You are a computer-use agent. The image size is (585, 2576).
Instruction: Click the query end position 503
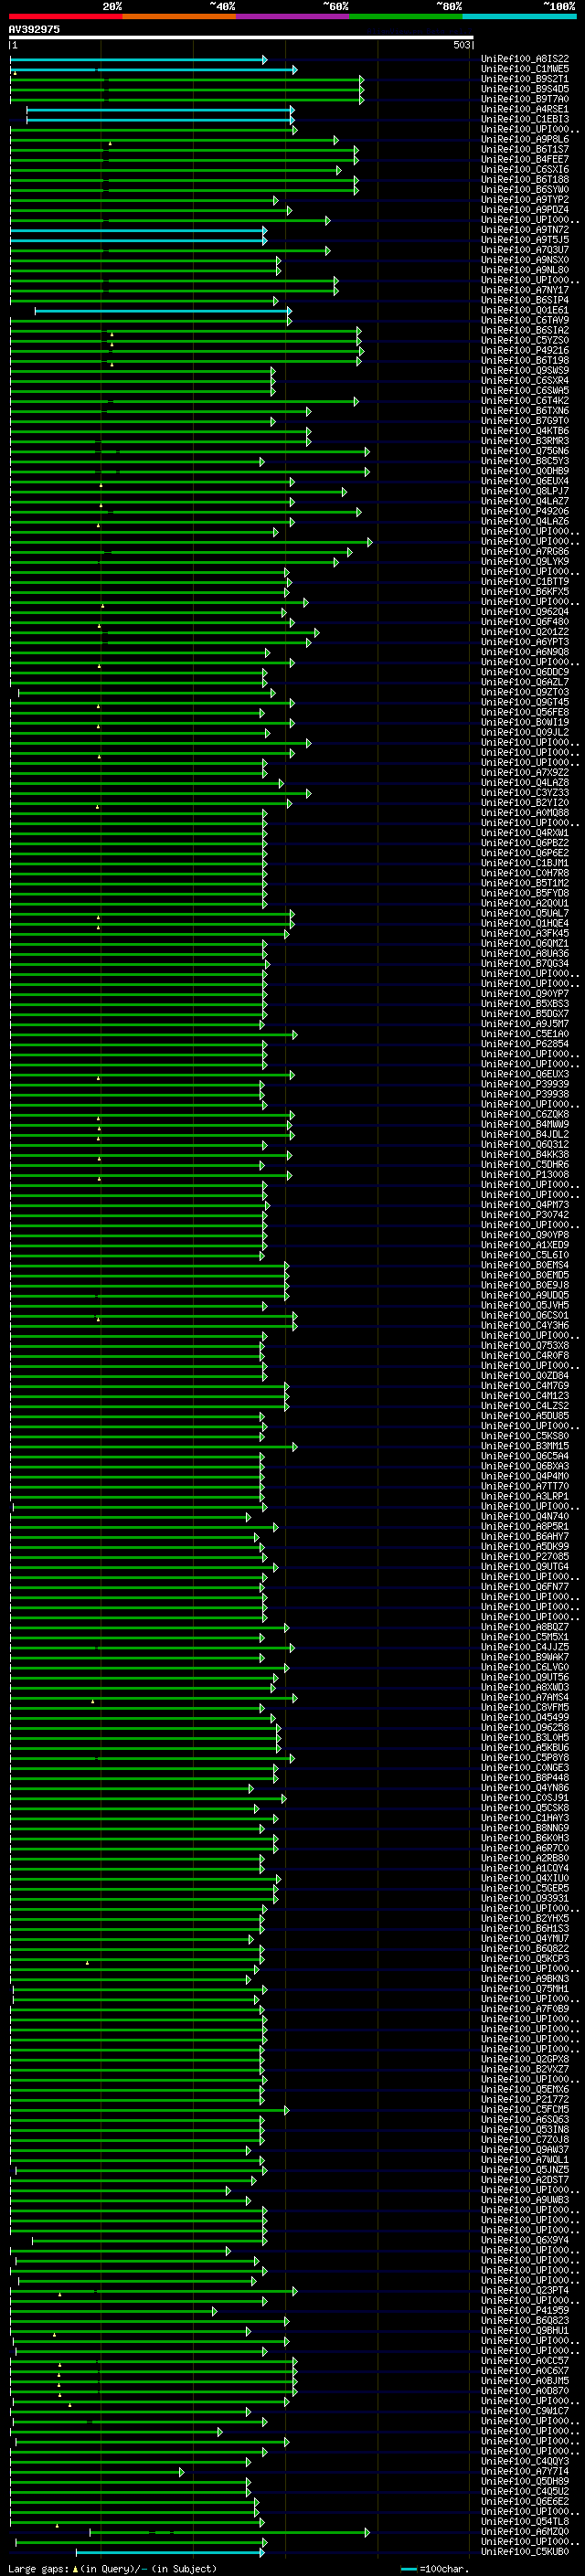(461, 45)
